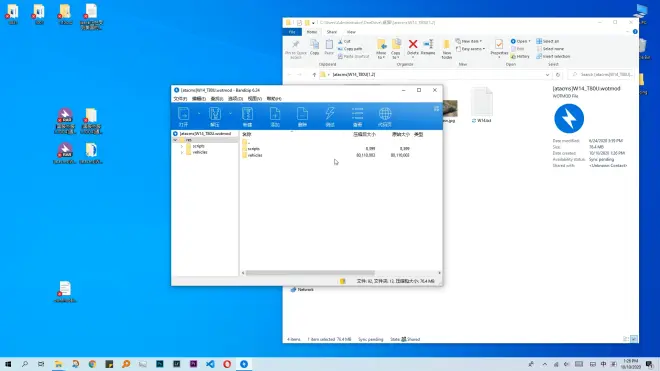
Task: Open the Explorer address bar history dropdown
Action: tap(547, 75)
